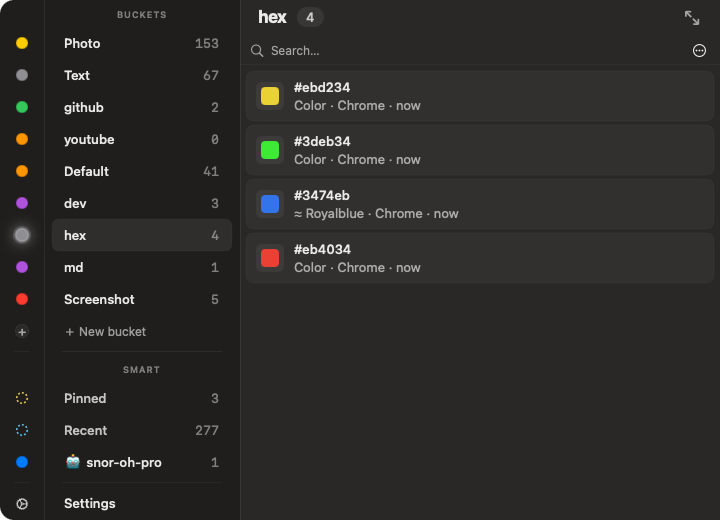This screenshot has height=520, width=720.
Task: Click the orange dot for youtube bucket
Action: coord(22,139)
